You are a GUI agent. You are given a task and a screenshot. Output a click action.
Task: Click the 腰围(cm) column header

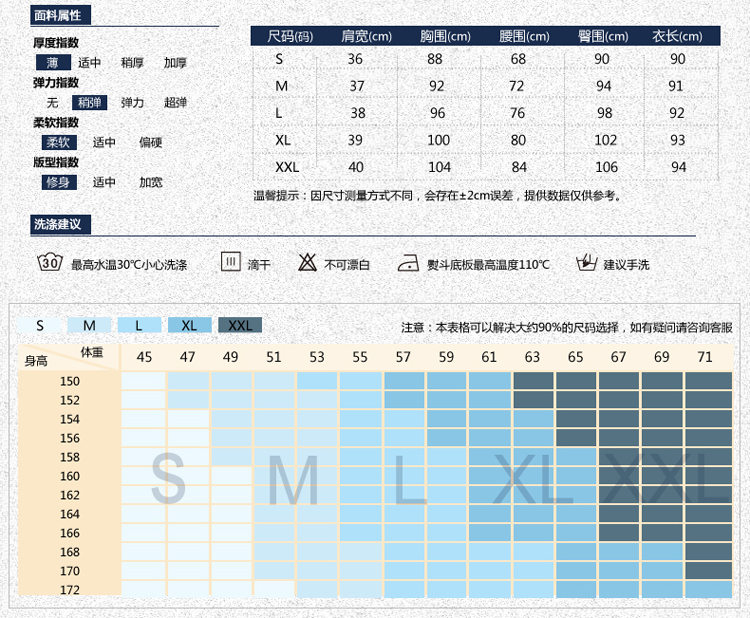524,36
